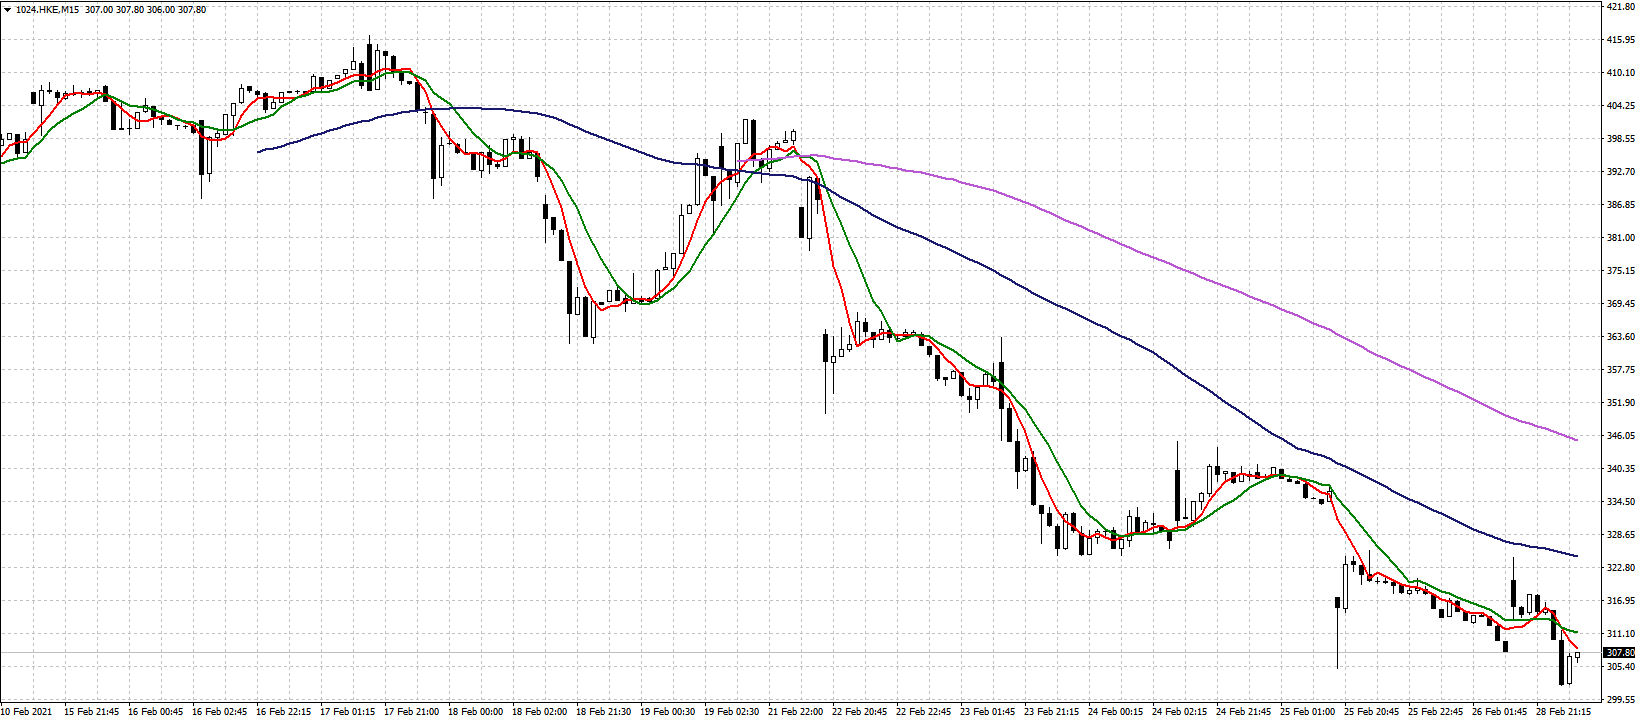Pick the 17 Feb 21:00 time label
The image size is (1635, 723).
412,712
